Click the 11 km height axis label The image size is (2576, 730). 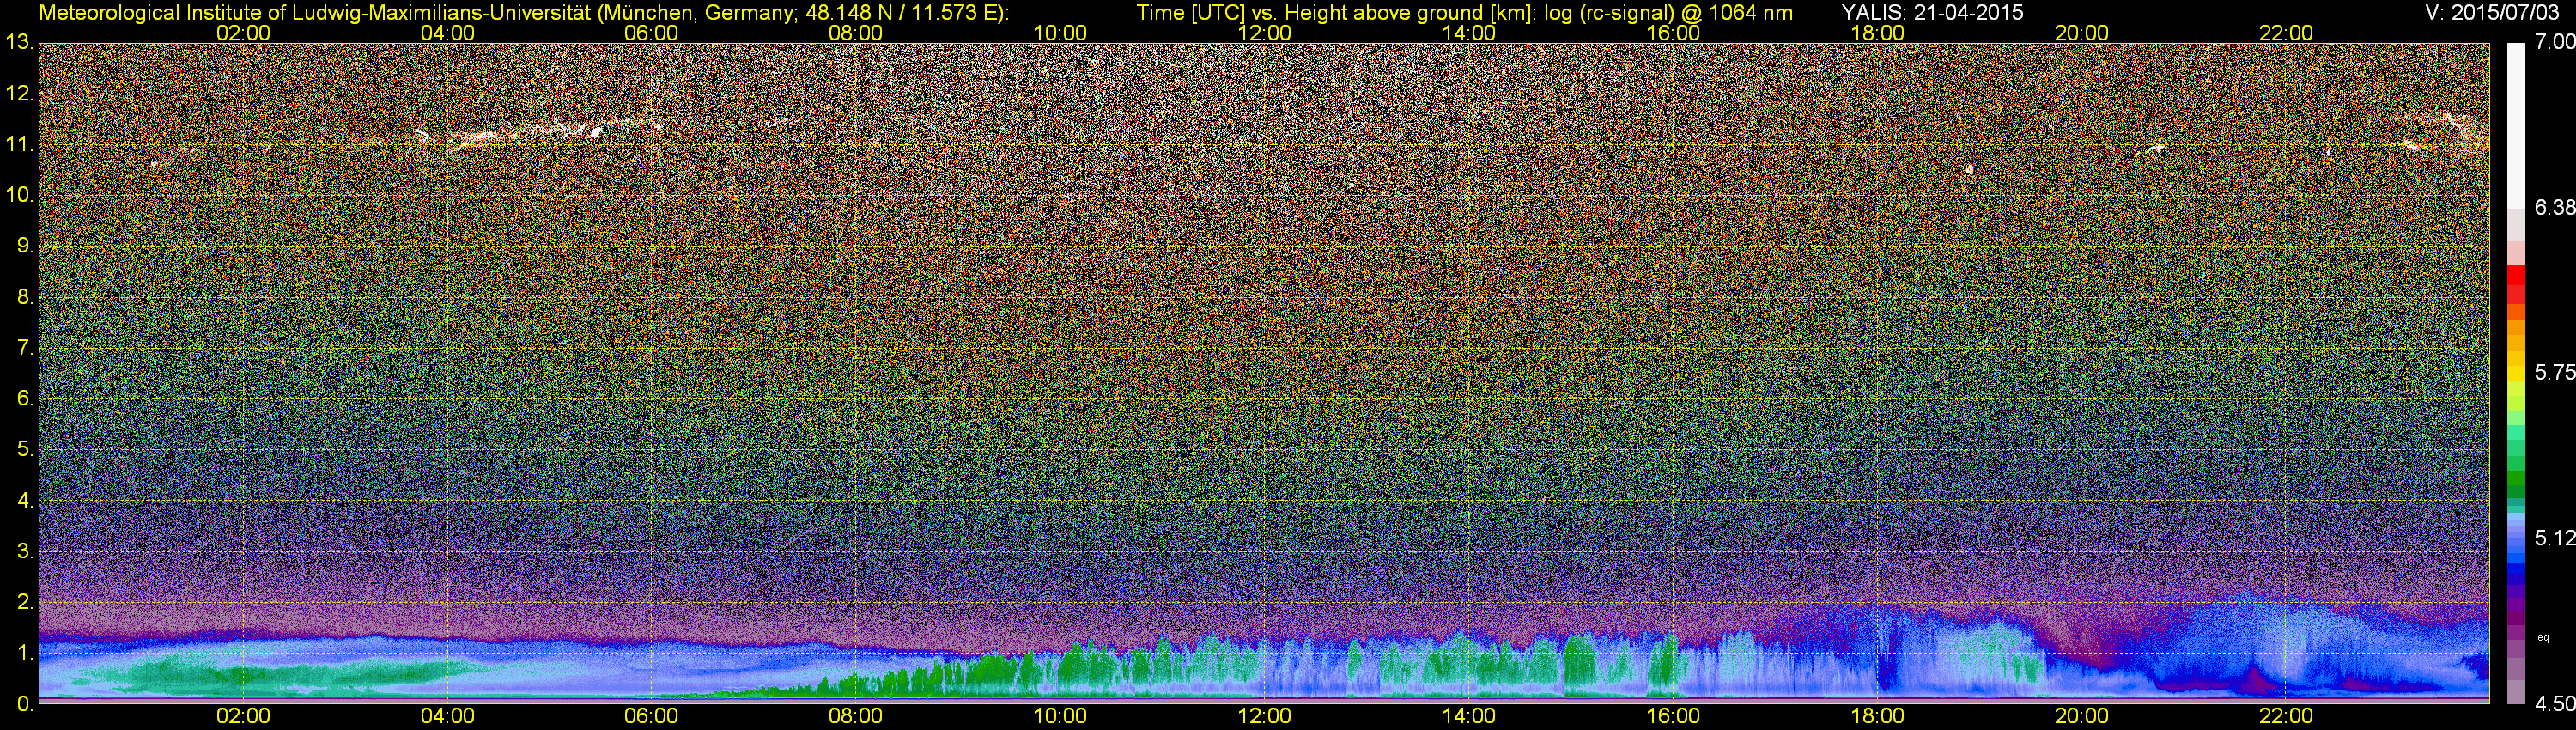click(18, 145)
